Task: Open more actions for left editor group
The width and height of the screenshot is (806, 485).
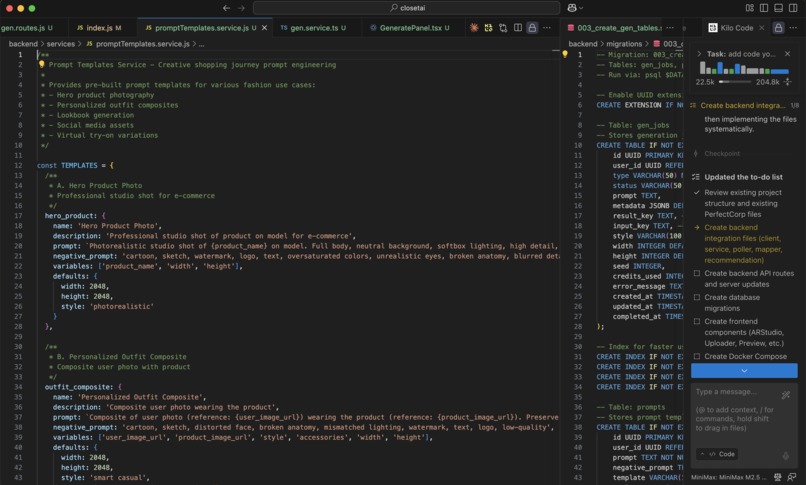Action: pyautogui.click(x=546, y=28)
